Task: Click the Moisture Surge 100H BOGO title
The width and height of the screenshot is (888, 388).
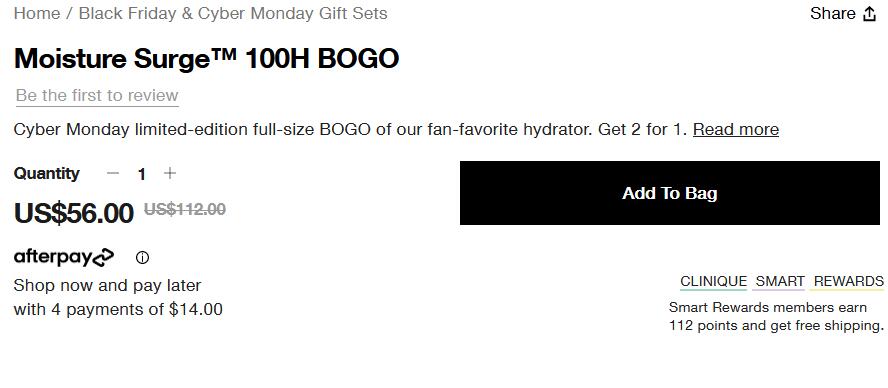Action: (206, 58)
